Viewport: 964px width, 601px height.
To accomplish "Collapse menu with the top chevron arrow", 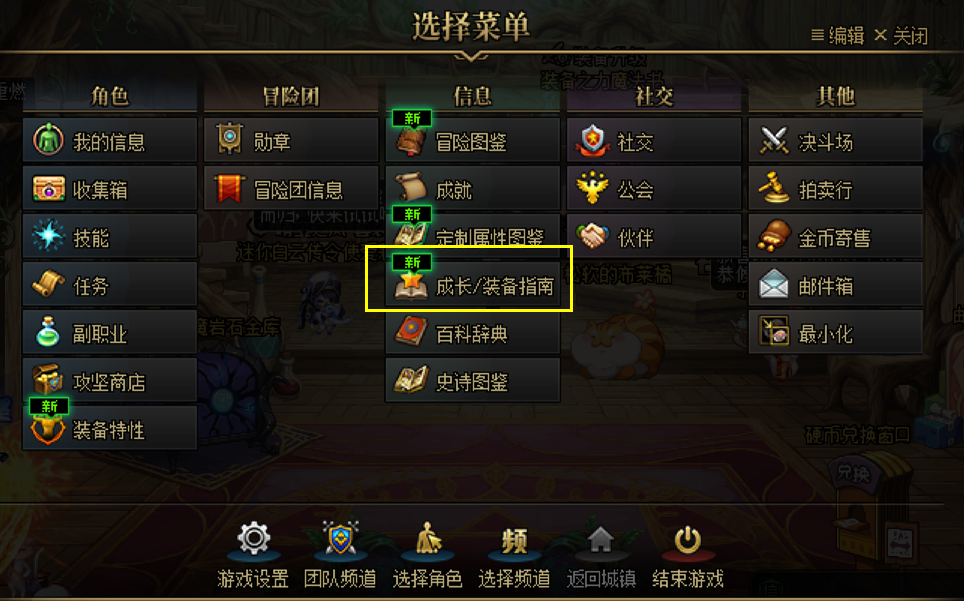I will pos(471,57).
